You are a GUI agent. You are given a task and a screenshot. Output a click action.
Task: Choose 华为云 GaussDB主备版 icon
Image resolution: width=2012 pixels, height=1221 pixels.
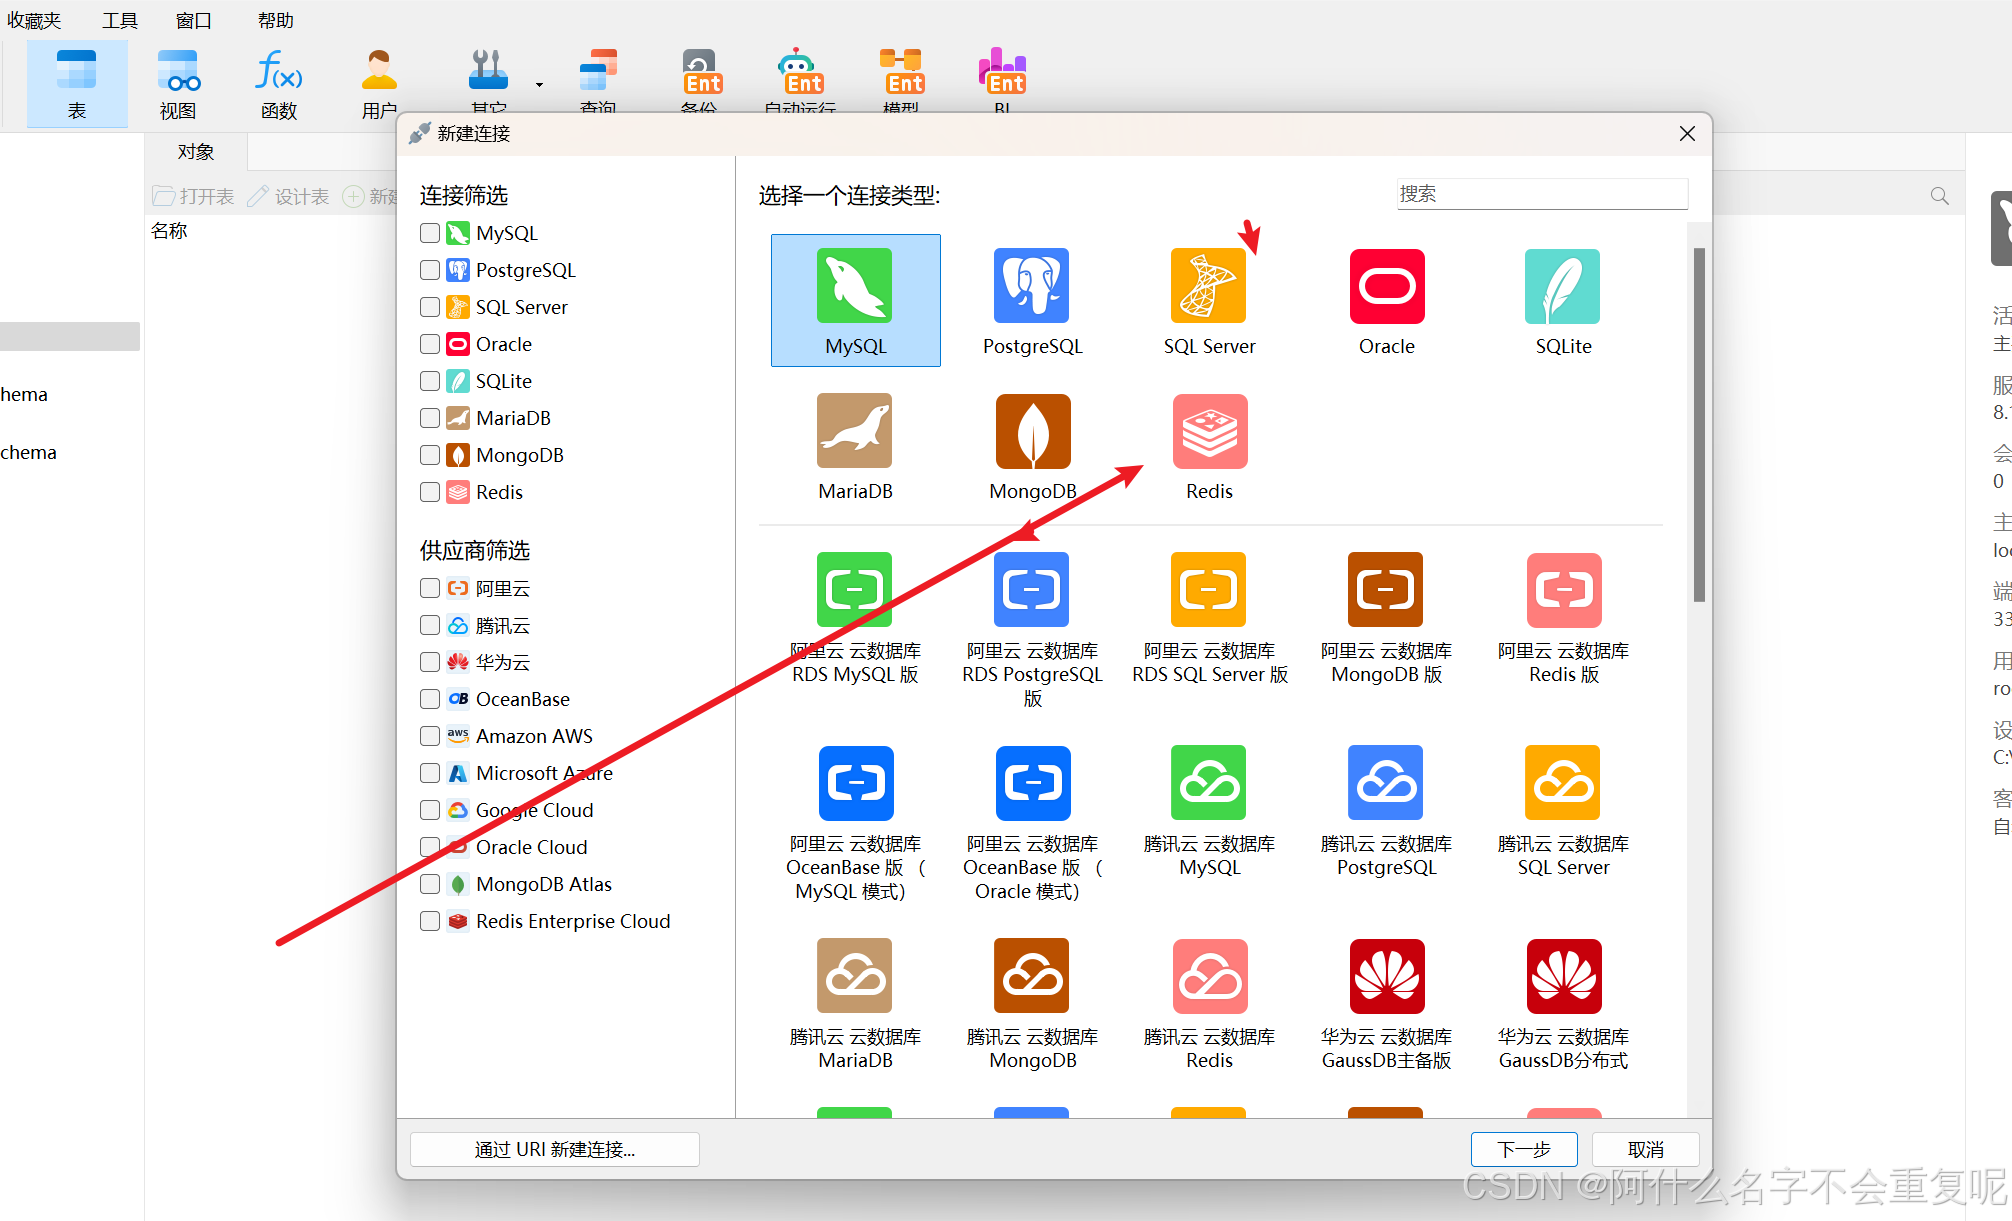[x=1386, y=977]
